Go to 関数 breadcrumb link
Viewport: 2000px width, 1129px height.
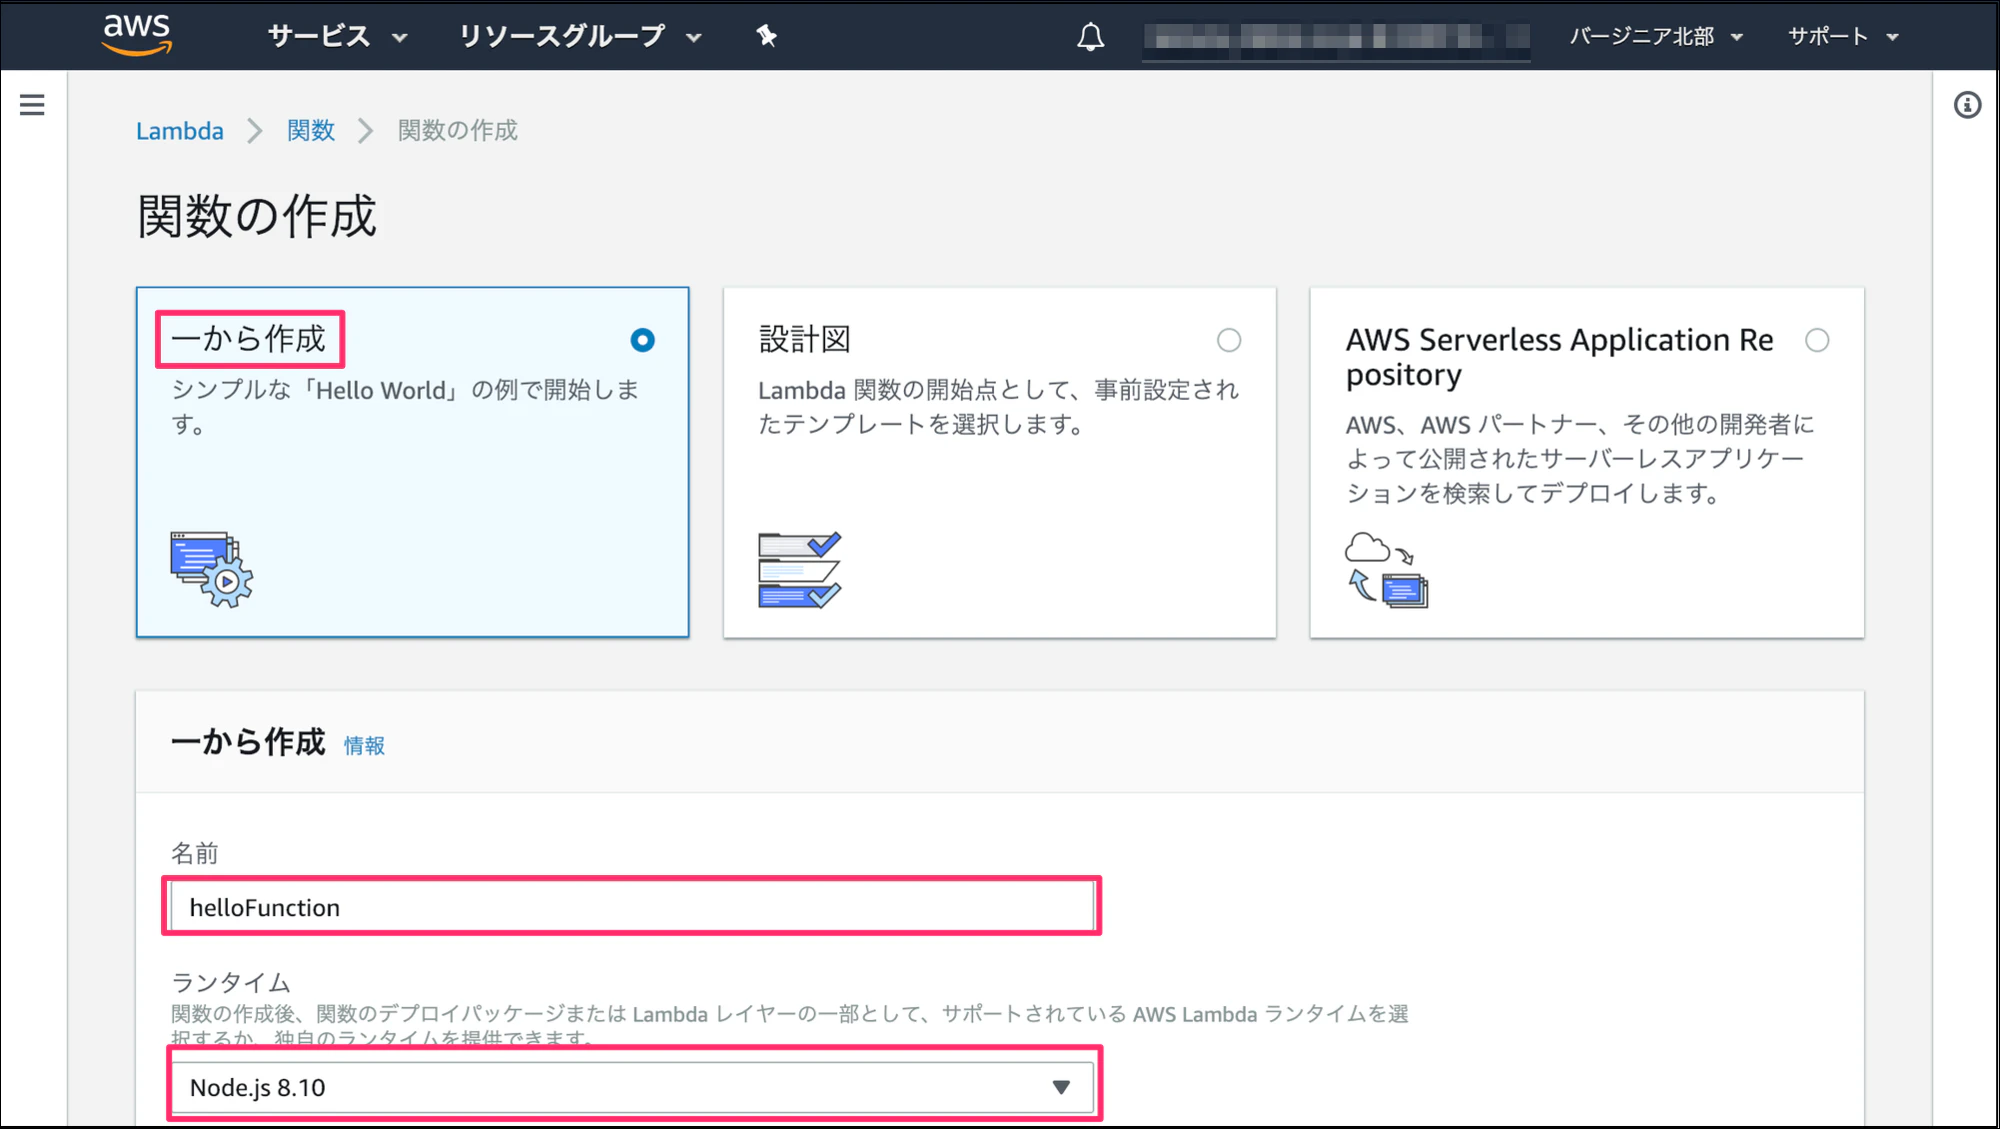(x=311, y=131)
